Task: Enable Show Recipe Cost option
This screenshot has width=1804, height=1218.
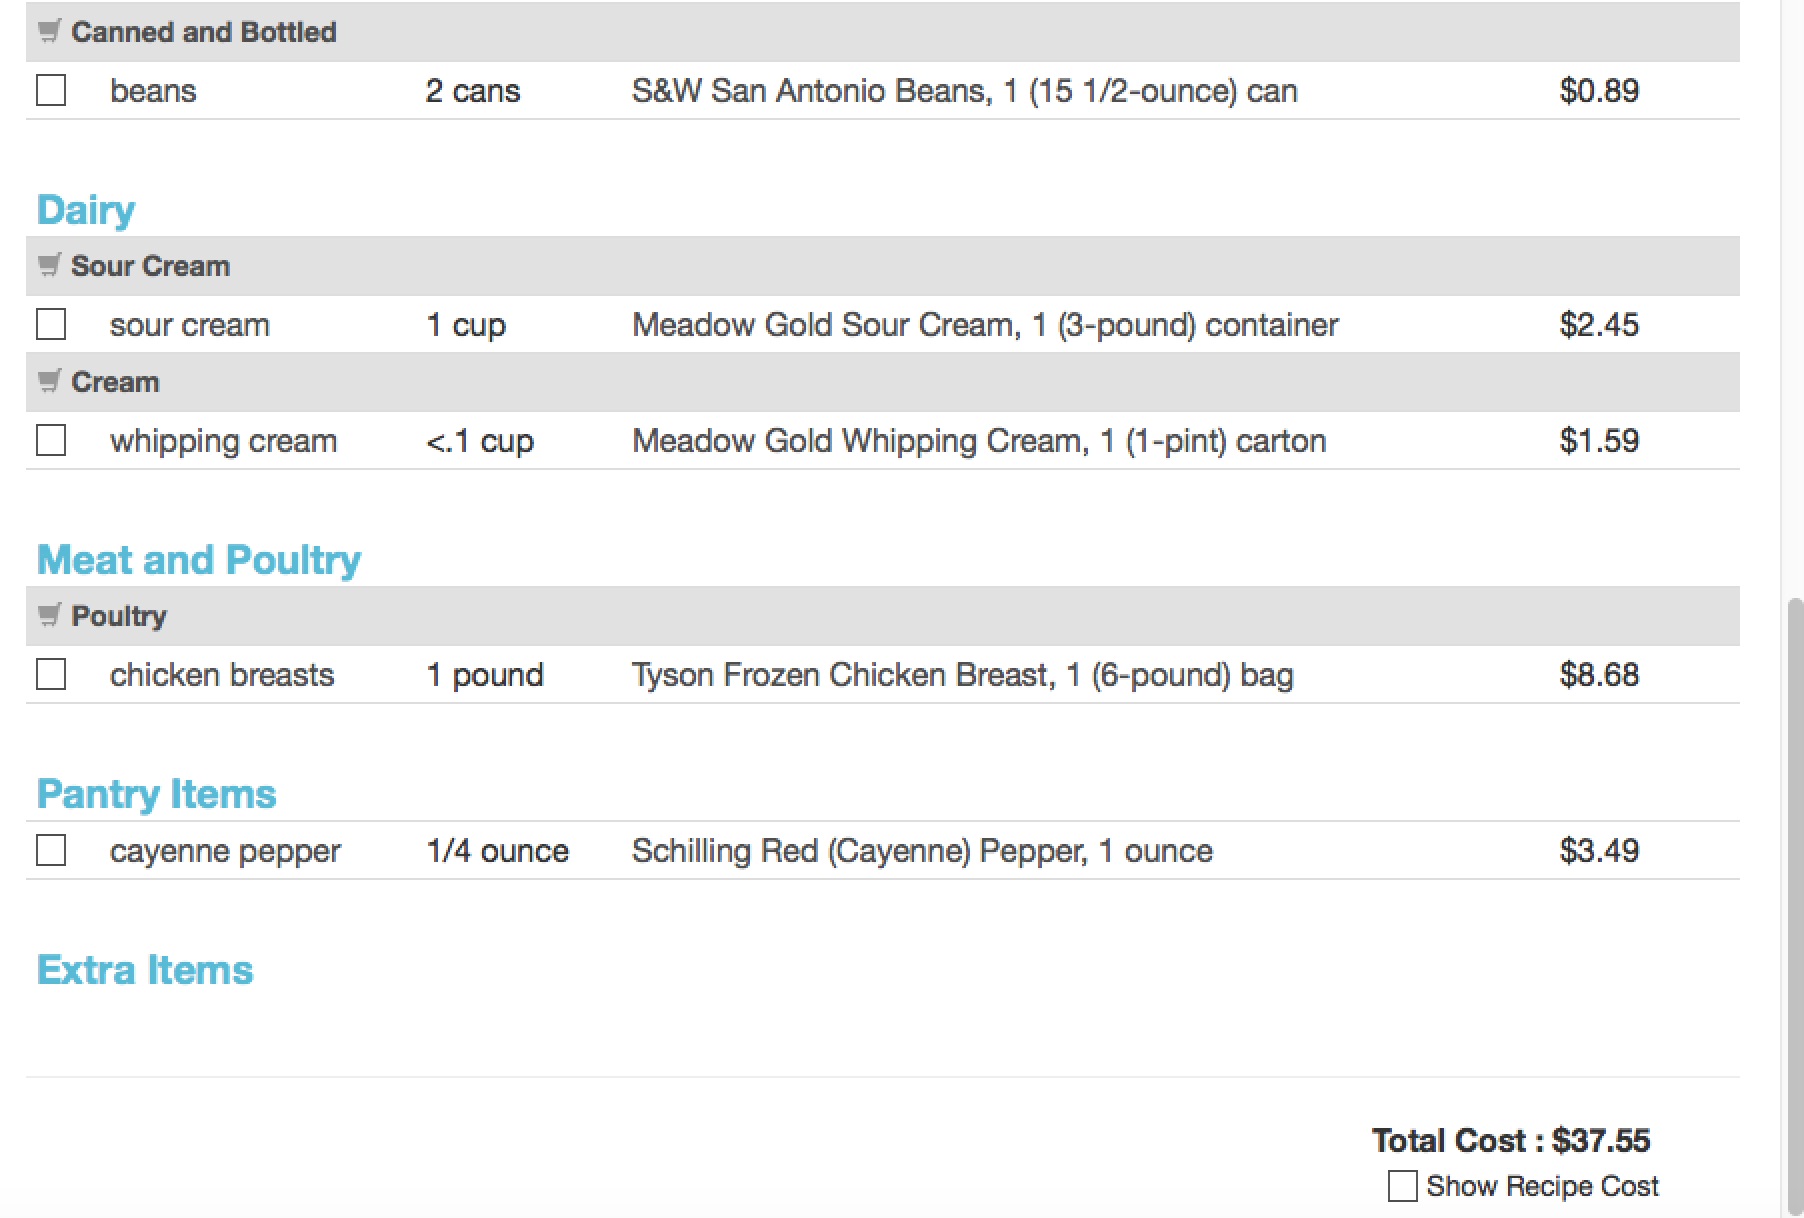Action: coord(1402,1186)
